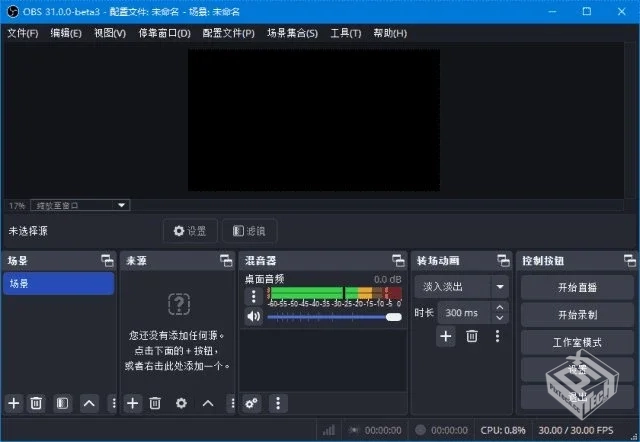Open the 停靠窗口(D) menu
Image resolution: width=640 pixels, height=442 pixels.
(164, 33)
